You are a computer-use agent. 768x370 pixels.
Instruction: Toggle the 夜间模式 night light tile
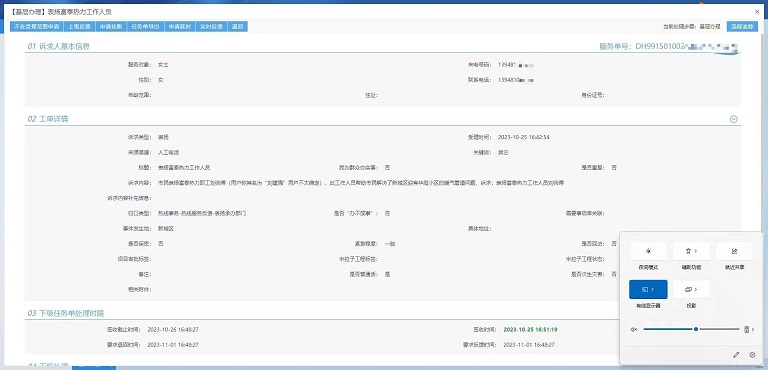(648, 251)
